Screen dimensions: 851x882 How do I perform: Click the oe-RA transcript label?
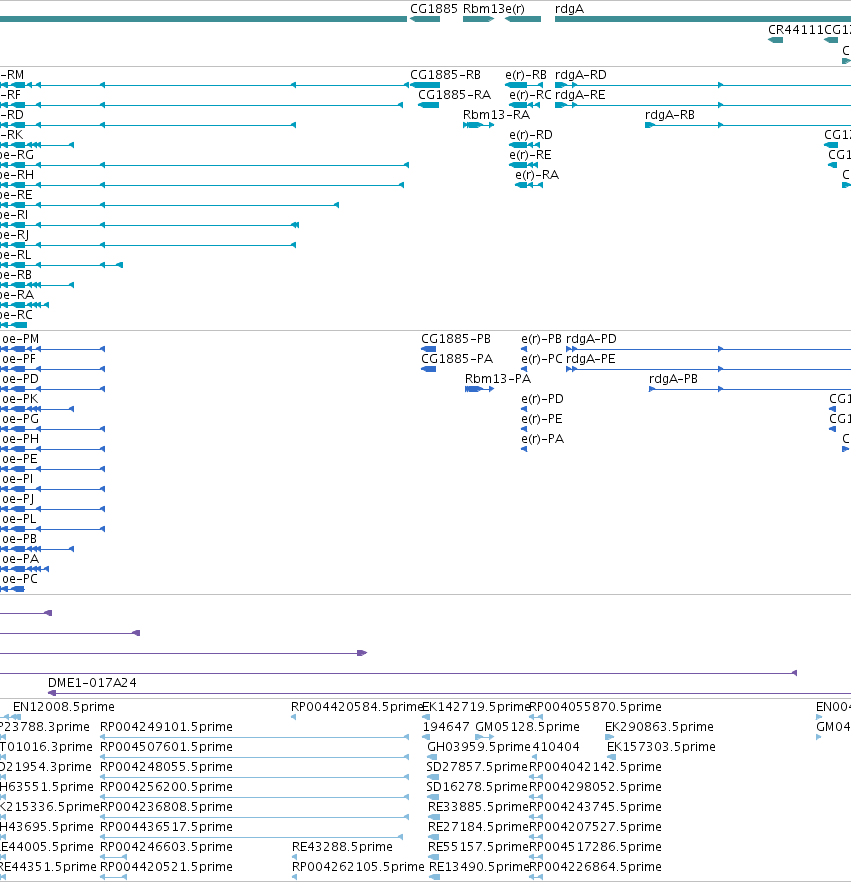(17, 295)
